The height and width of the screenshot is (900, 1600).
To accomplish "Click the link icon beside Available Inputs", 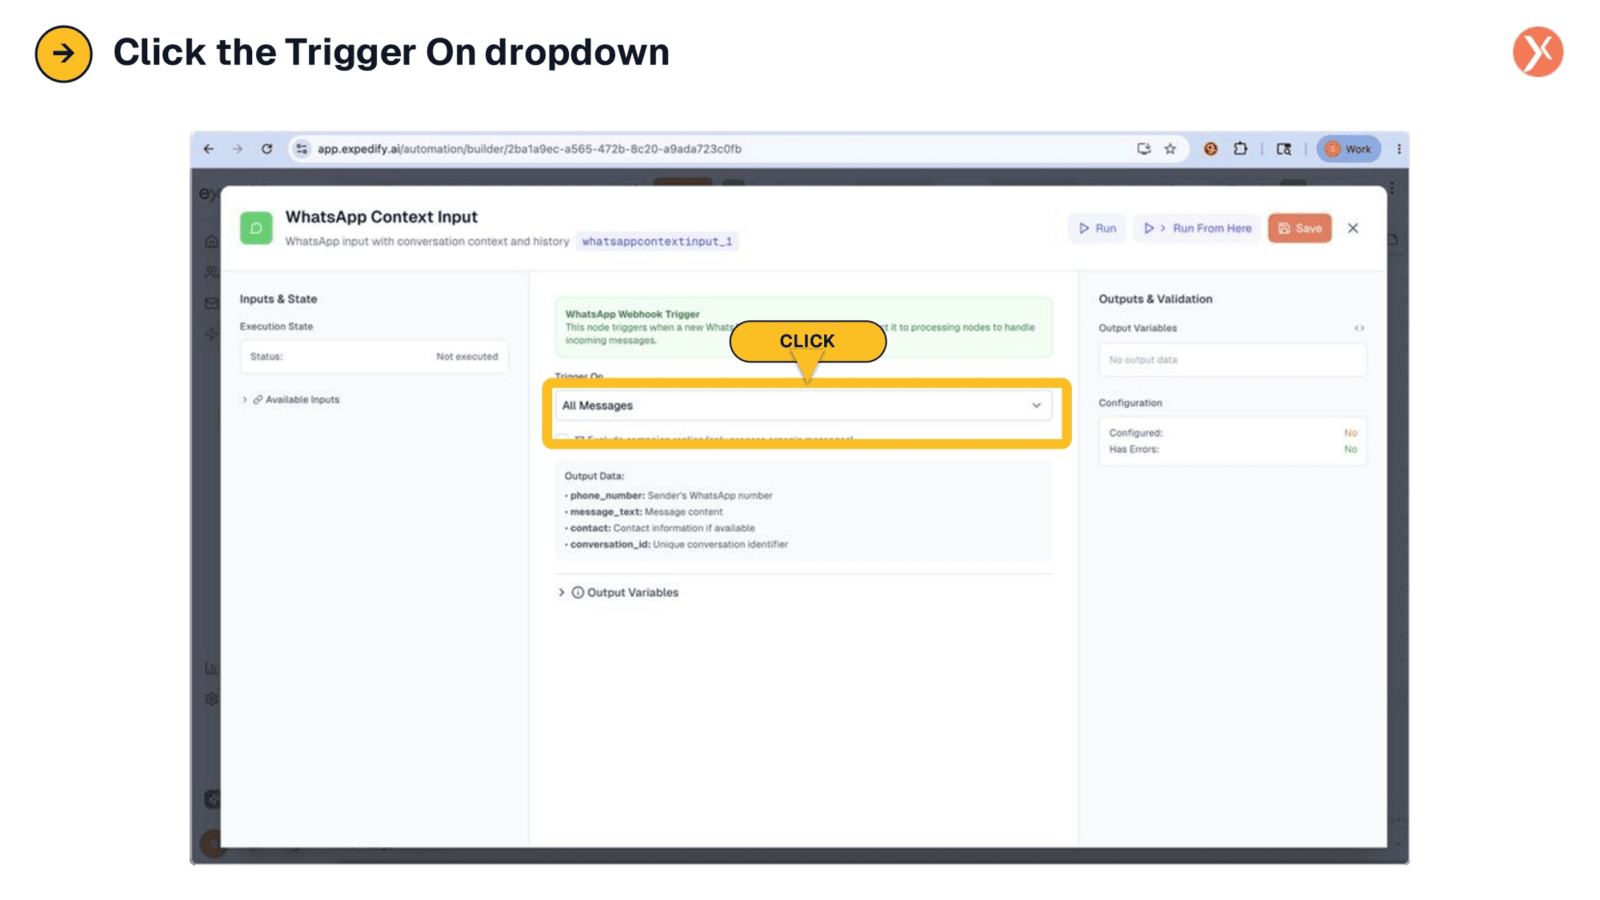I will coord(258,400).
